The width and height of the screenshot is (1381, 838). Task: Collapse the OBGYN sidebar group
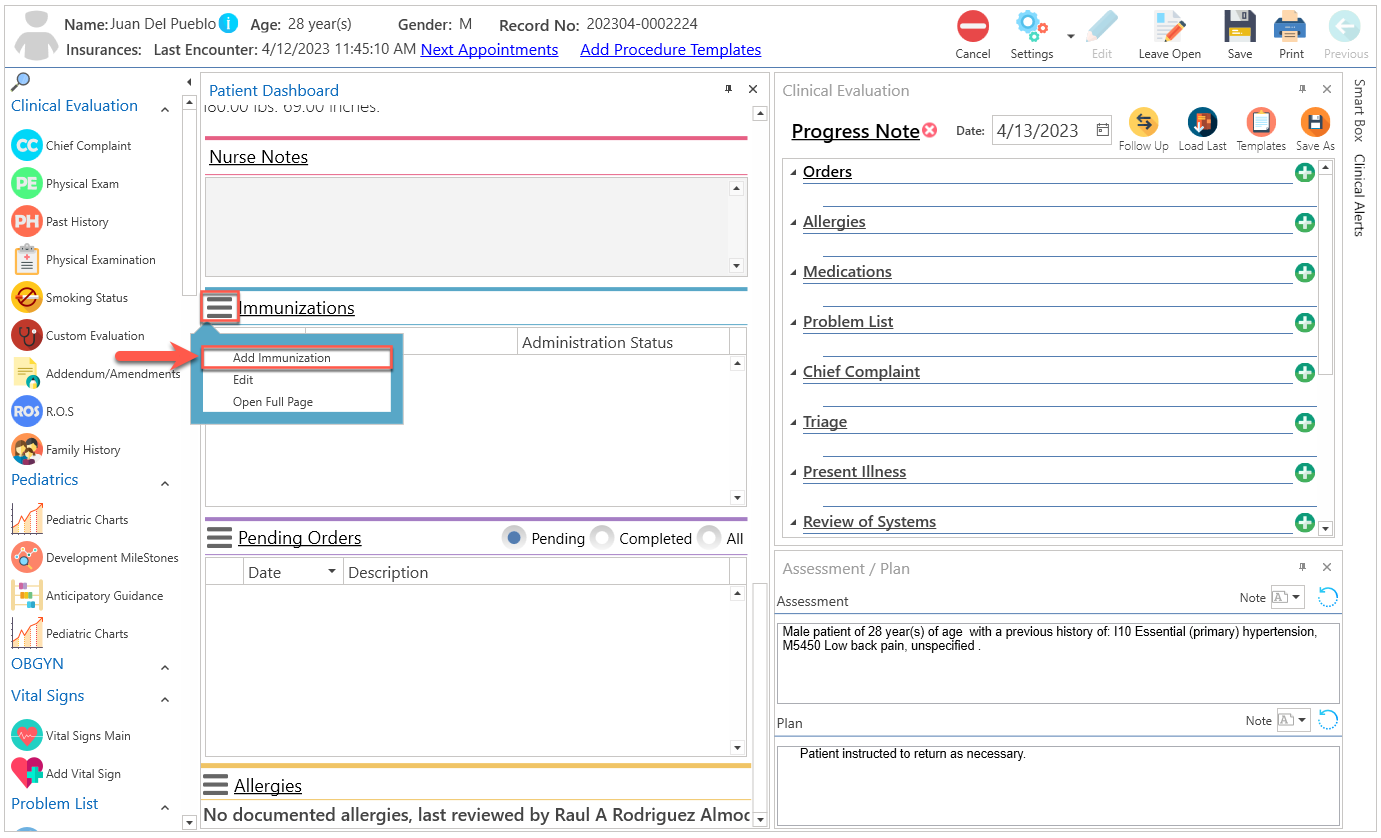pos(165,668)
